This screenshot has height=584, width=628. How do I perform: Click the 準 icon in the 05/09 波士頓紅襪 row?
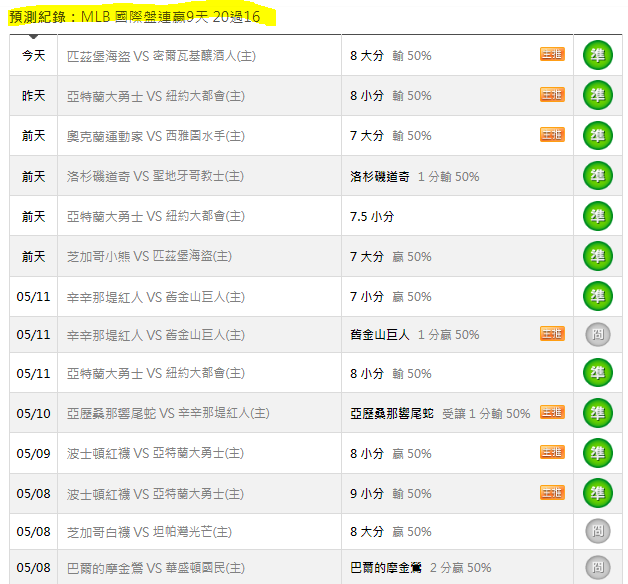598,453
